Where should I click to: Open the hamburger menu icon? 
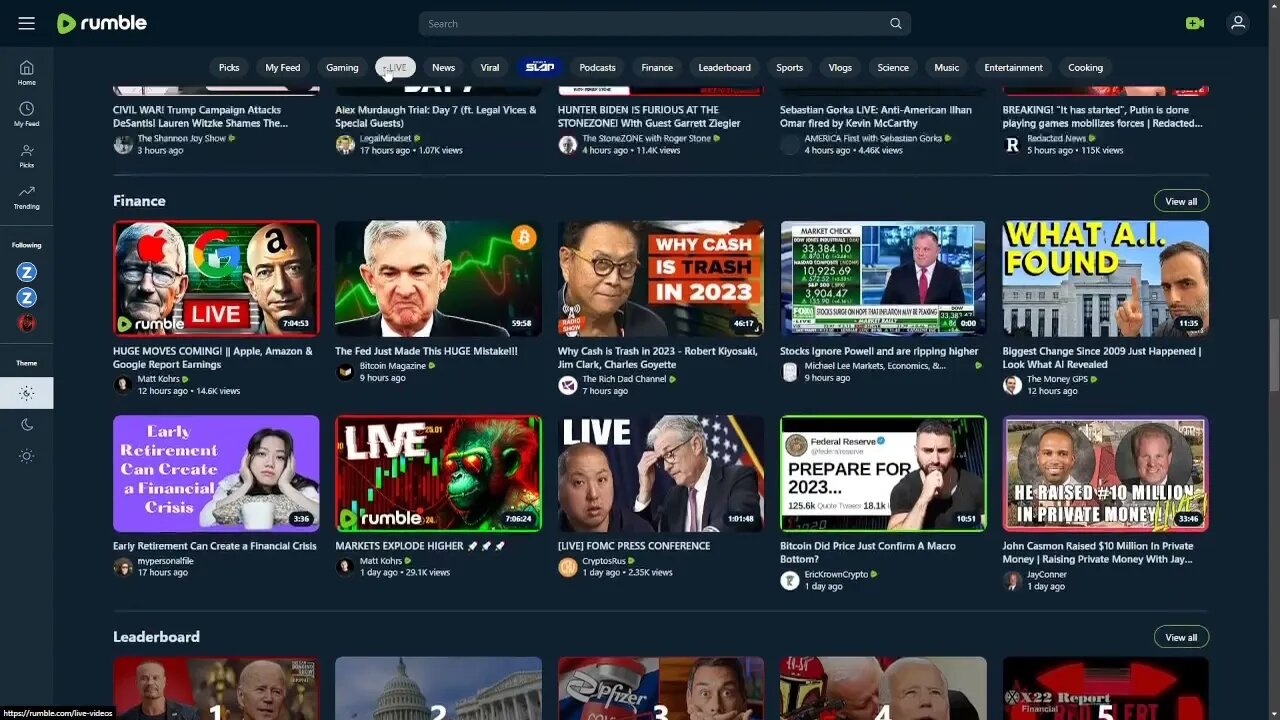click(x=26, y=23)
